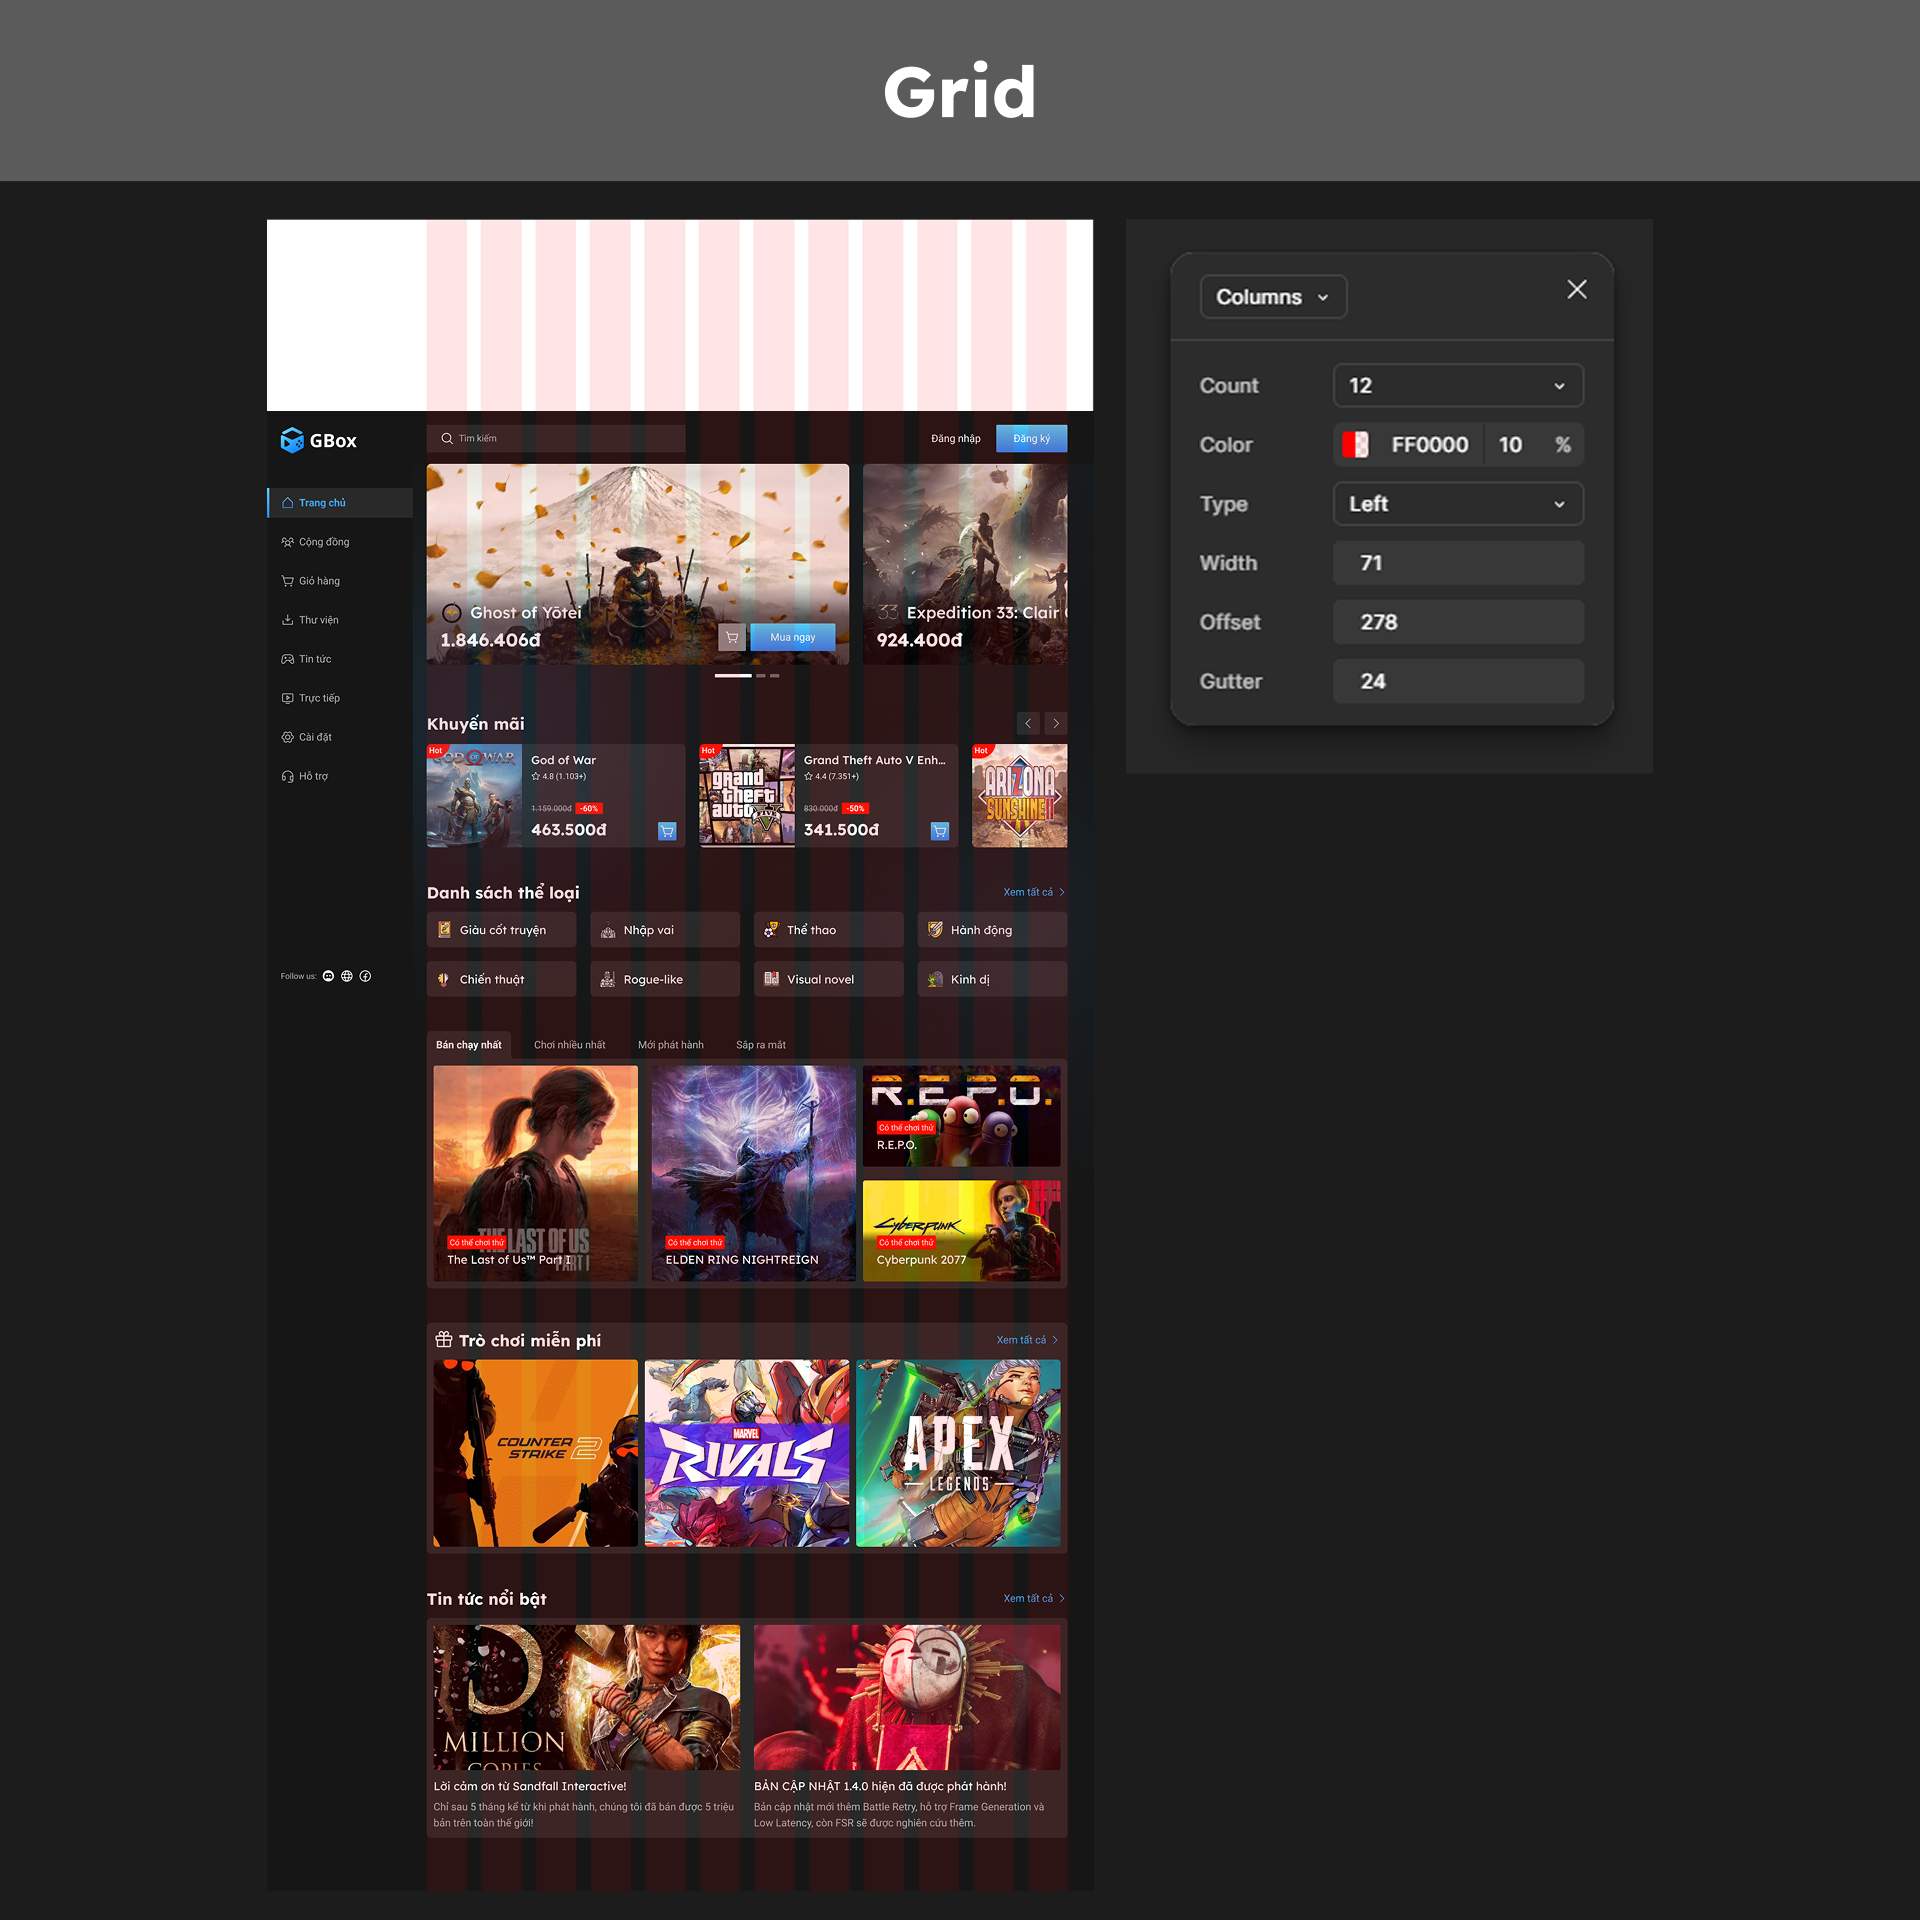Click the Grand Theft Auto V cart icon
Screen dimensions: 1920x1920
tap(940, 831)
